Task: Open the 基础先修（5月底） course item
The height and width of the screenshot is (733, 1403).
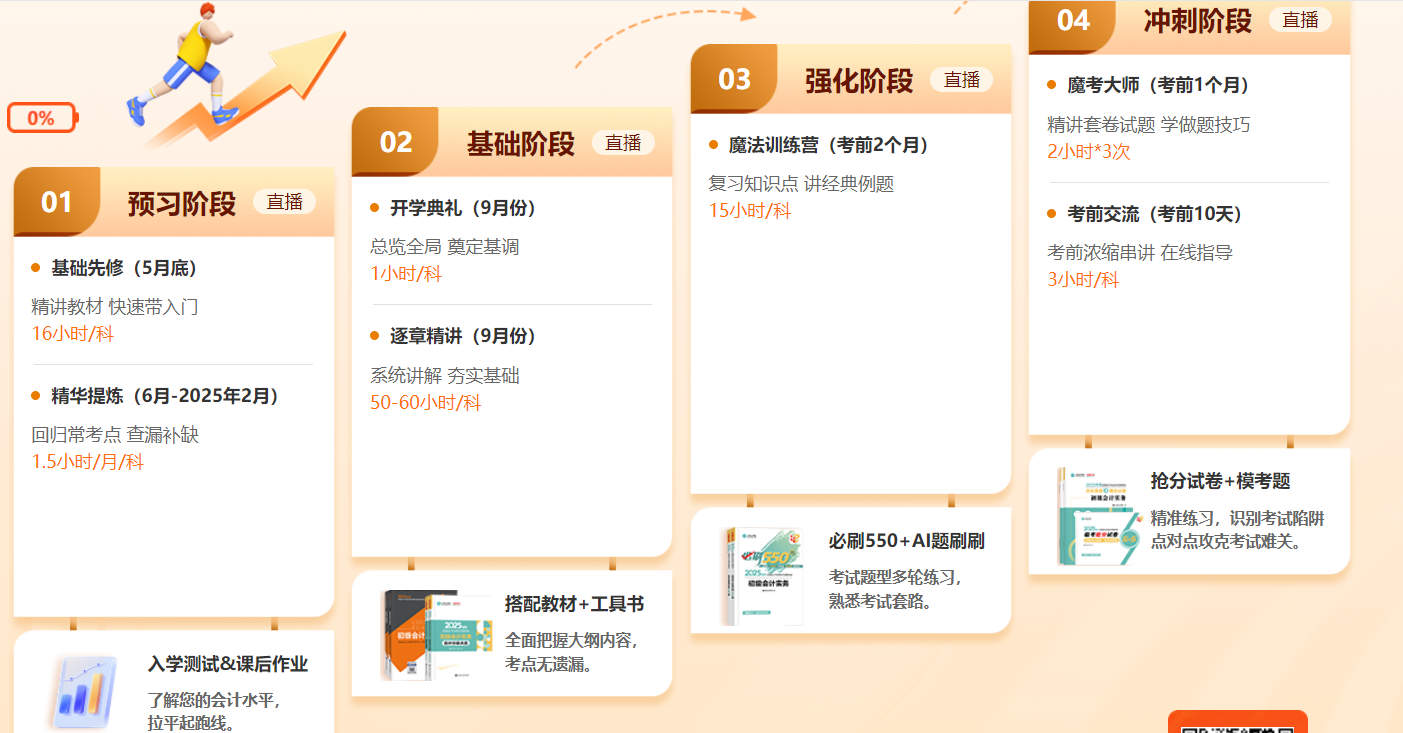Action: [124, 268]
